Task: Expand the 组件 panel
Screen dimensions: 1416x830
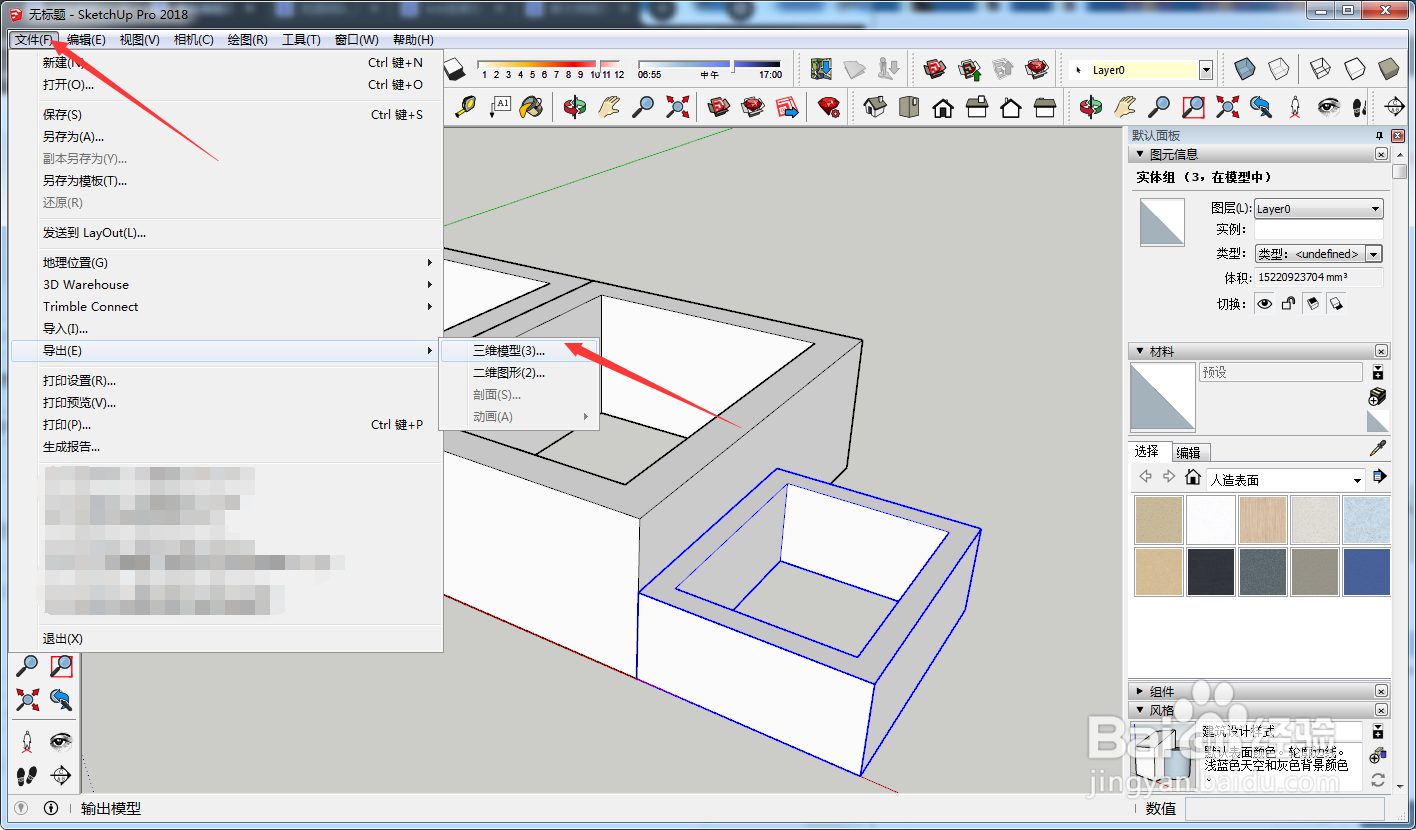Action: click(x=1139, y=691)
